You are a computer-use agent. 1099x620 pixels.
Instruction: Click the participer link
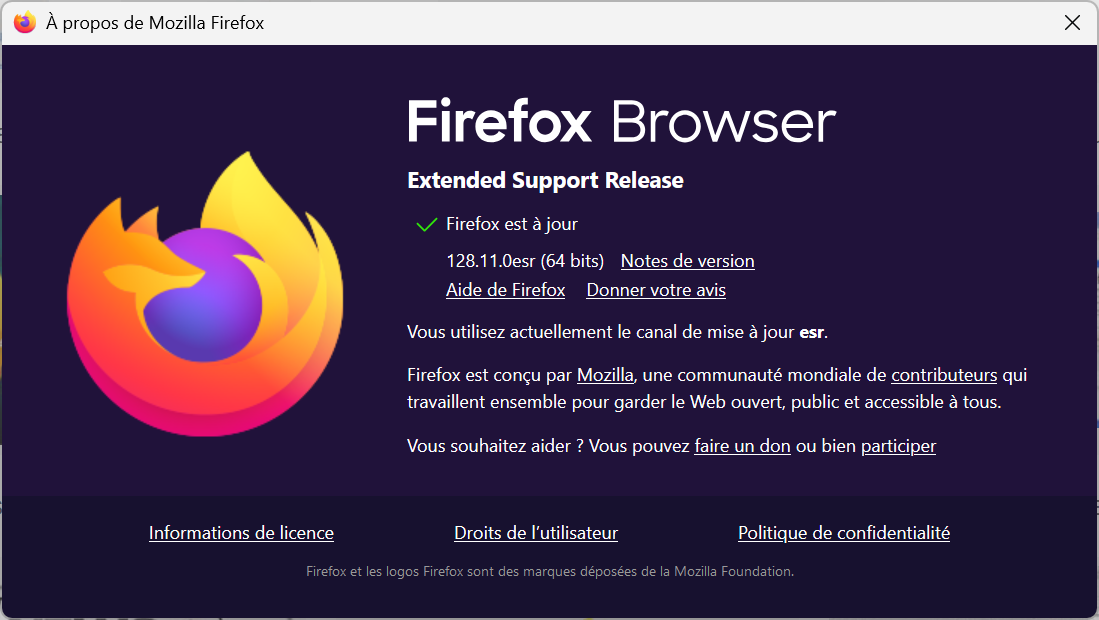[898, 446]
